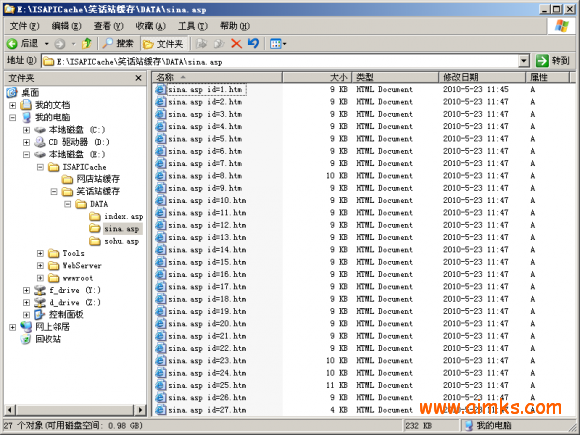
Task: Expand the WebServer folder node
Action: click(40, 266)
